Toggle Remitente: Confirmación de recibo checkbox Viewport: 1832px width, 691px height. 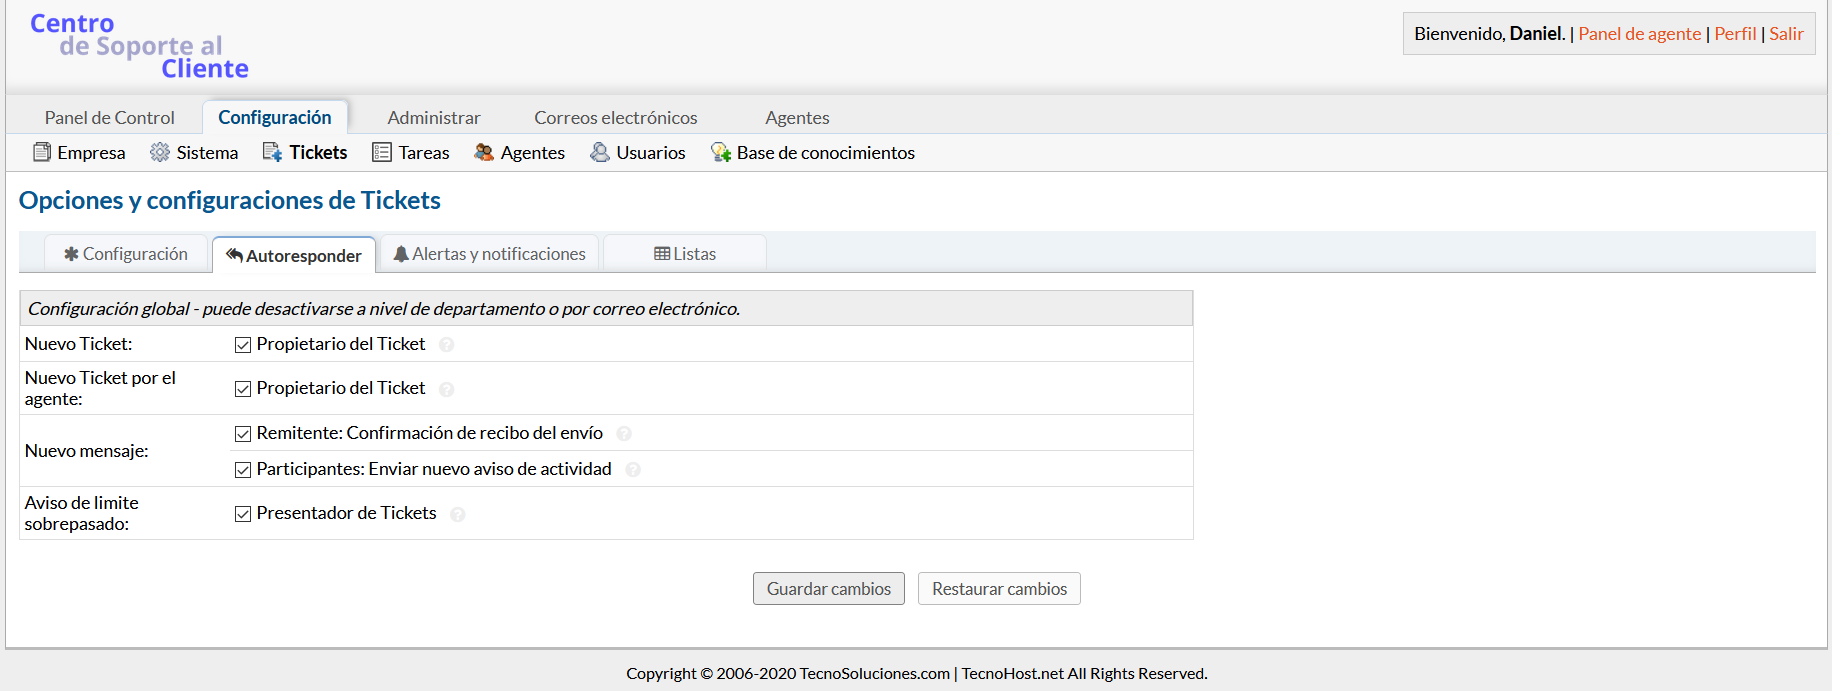(x=243, y=434)
